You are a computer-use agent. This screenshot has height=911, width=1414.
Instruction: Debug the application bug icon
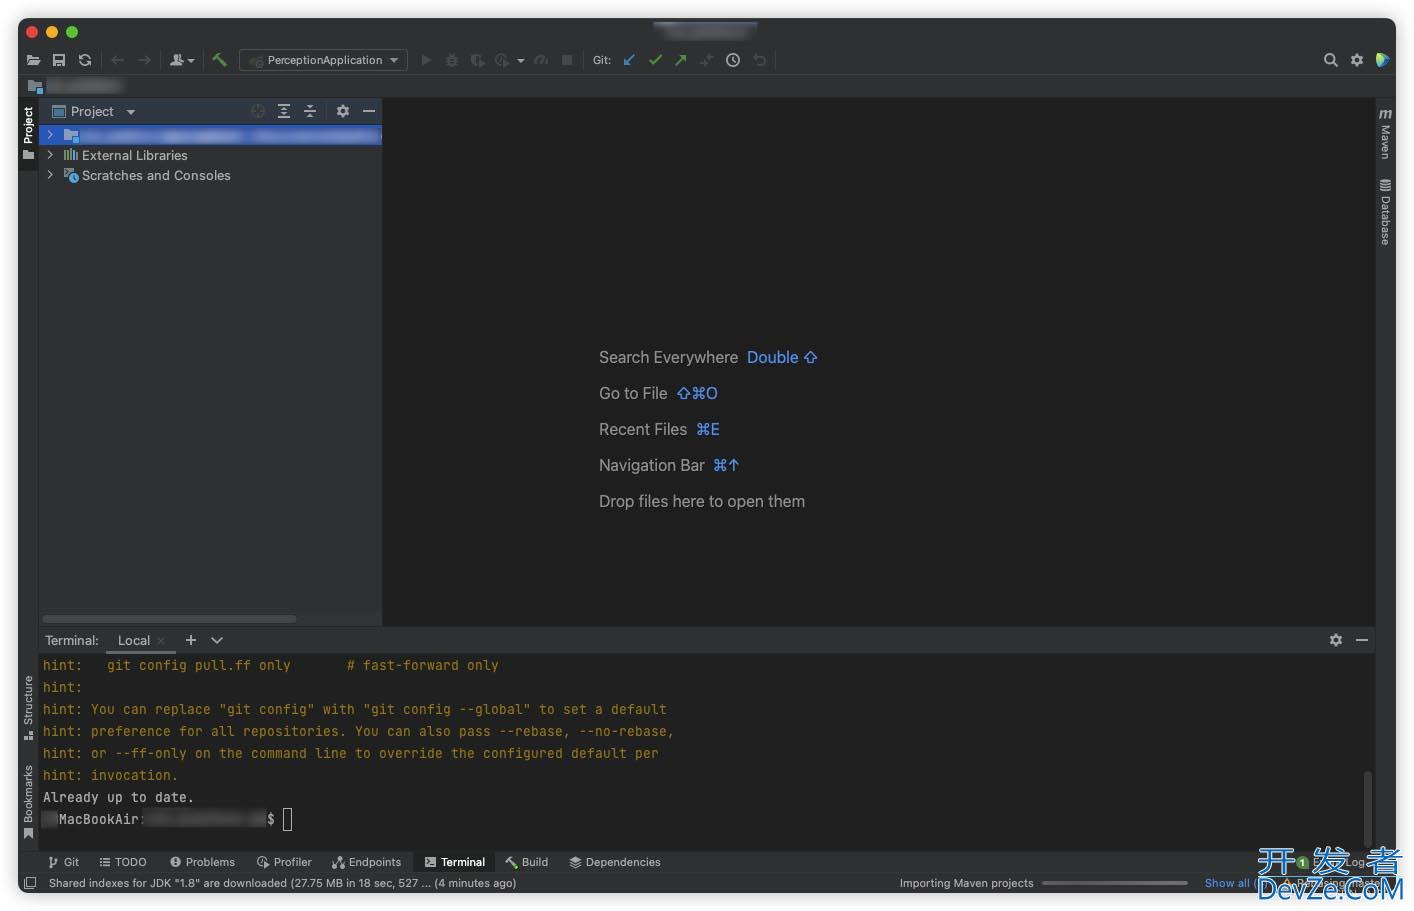(452, 60)
